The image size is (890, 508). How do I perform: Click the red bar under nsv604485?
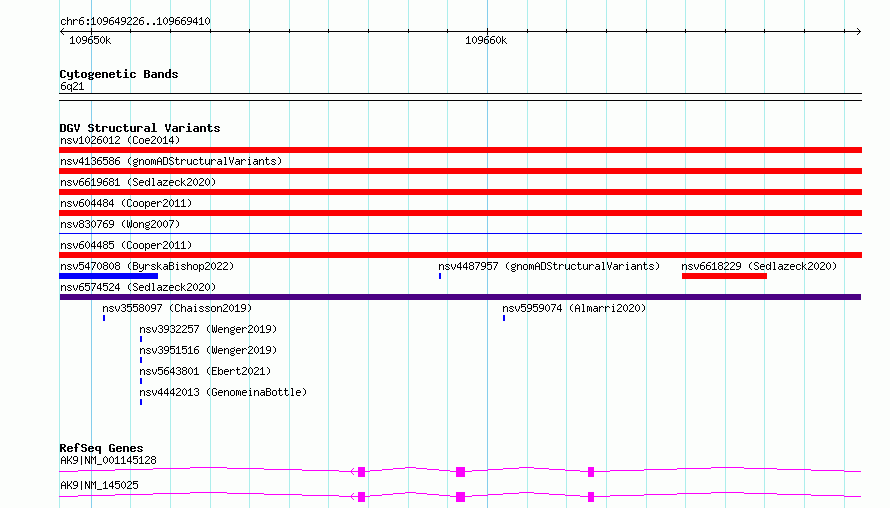point(460,255)
